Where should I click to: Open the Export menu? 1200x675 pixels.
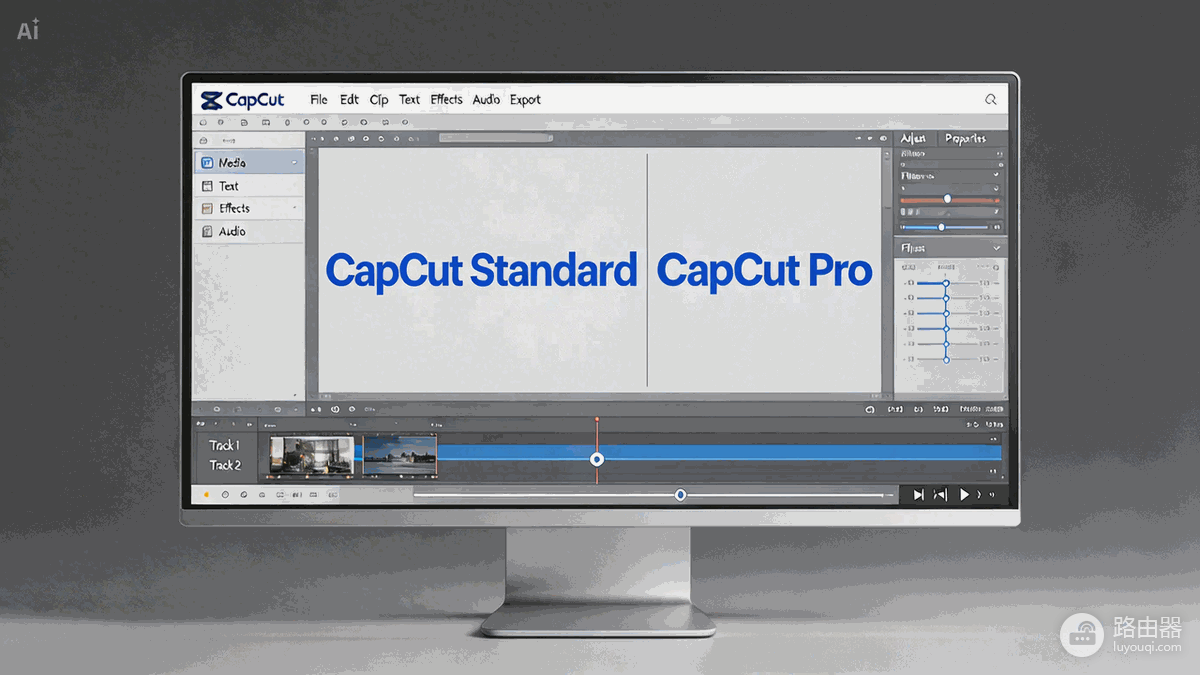(525, 100)
